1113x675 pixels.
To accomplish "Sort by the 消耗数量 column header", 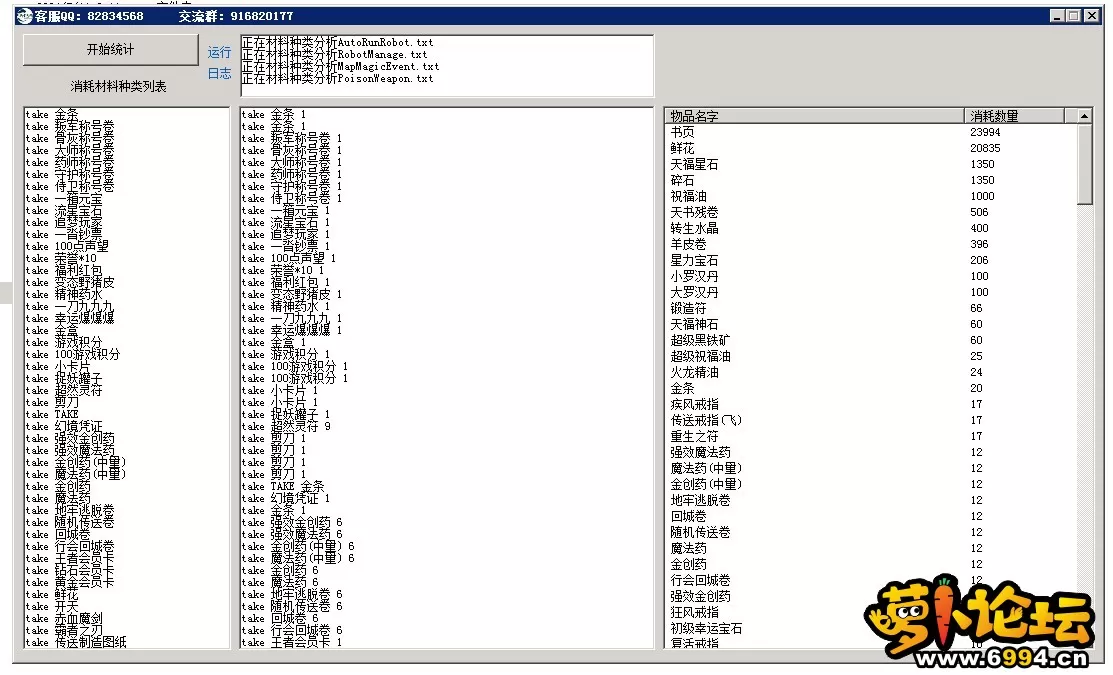I will (x=1014, y=116).
